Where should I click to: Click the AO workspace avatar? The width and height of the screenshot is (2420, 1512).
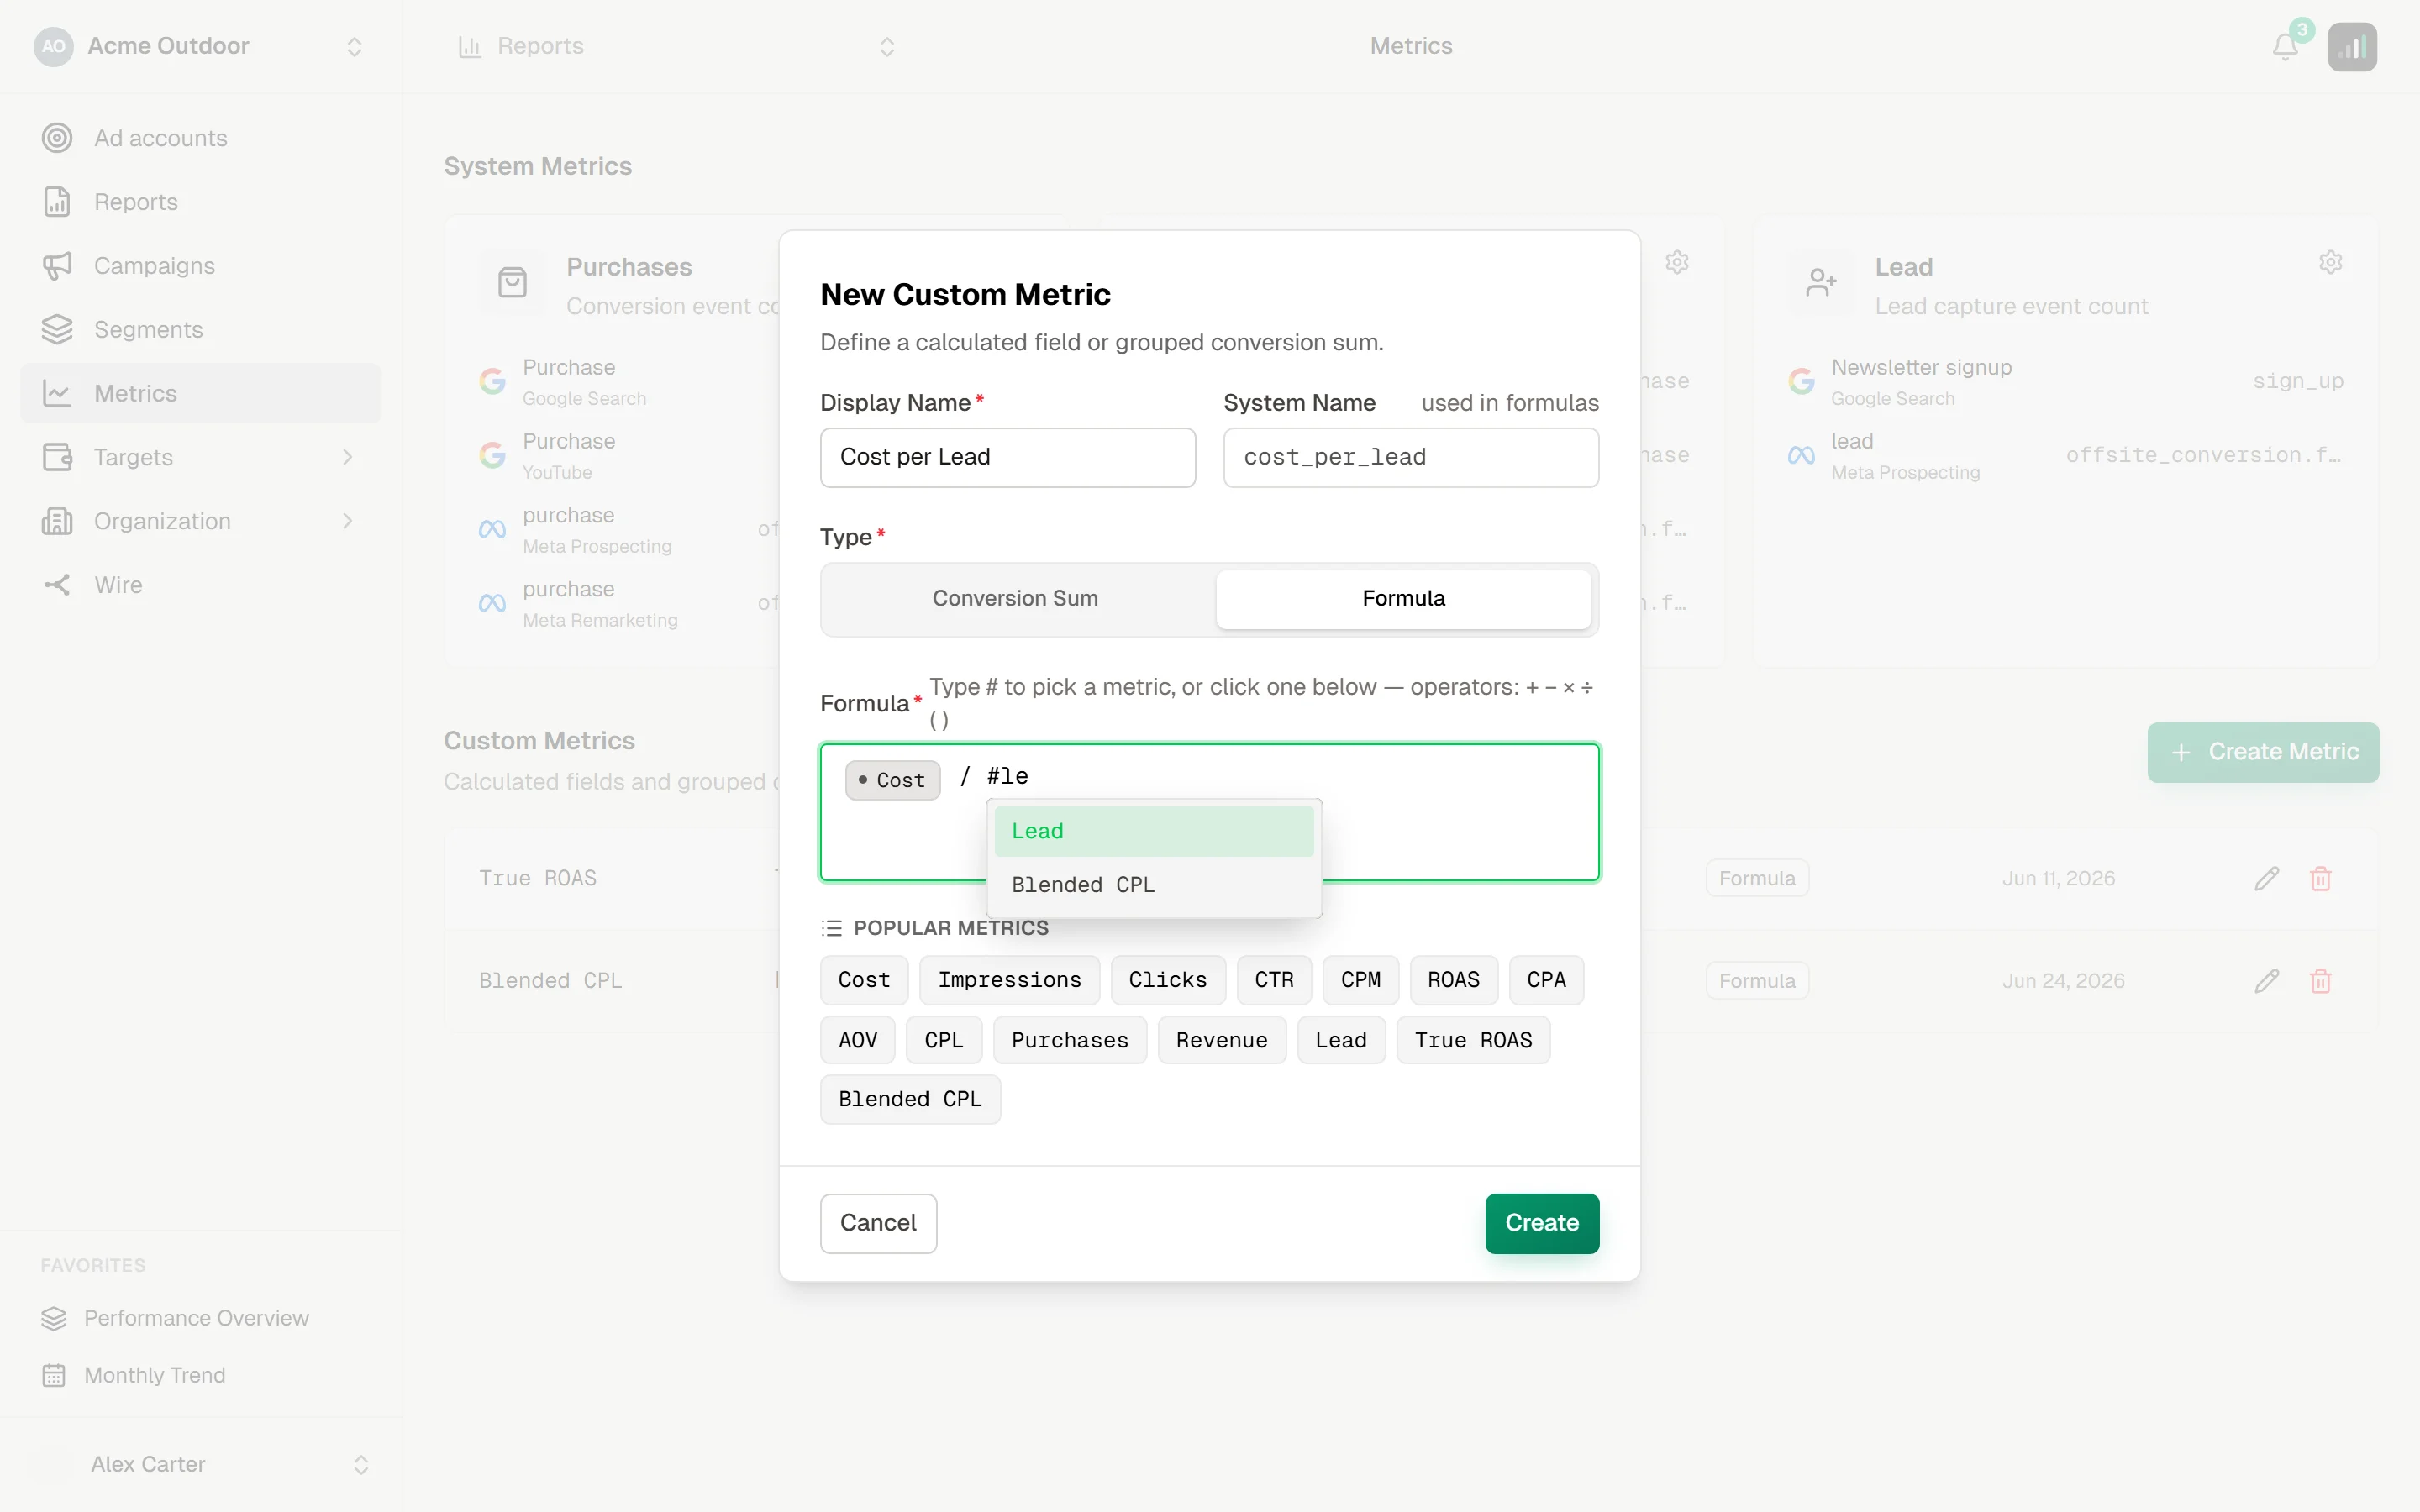pyautogui.click(x=54, y=46)
